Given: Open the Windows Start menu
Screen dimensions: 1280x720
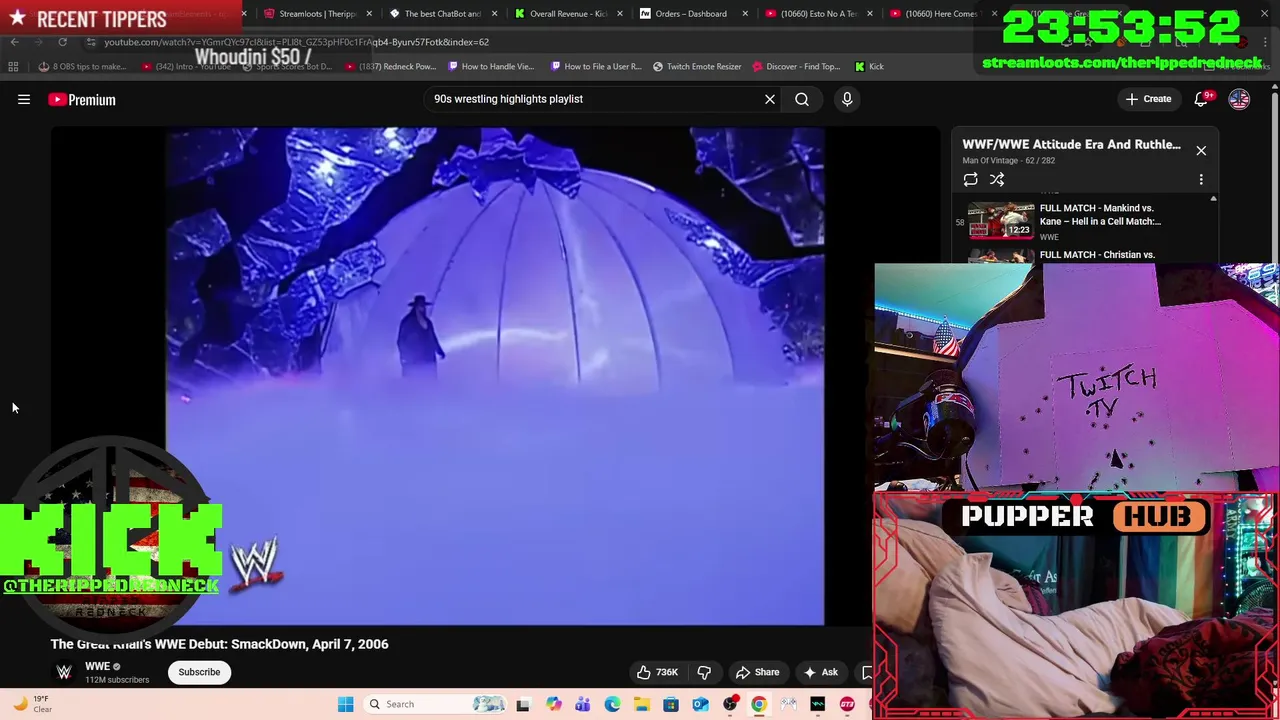Looking at the screenshot, I should 345,704.
